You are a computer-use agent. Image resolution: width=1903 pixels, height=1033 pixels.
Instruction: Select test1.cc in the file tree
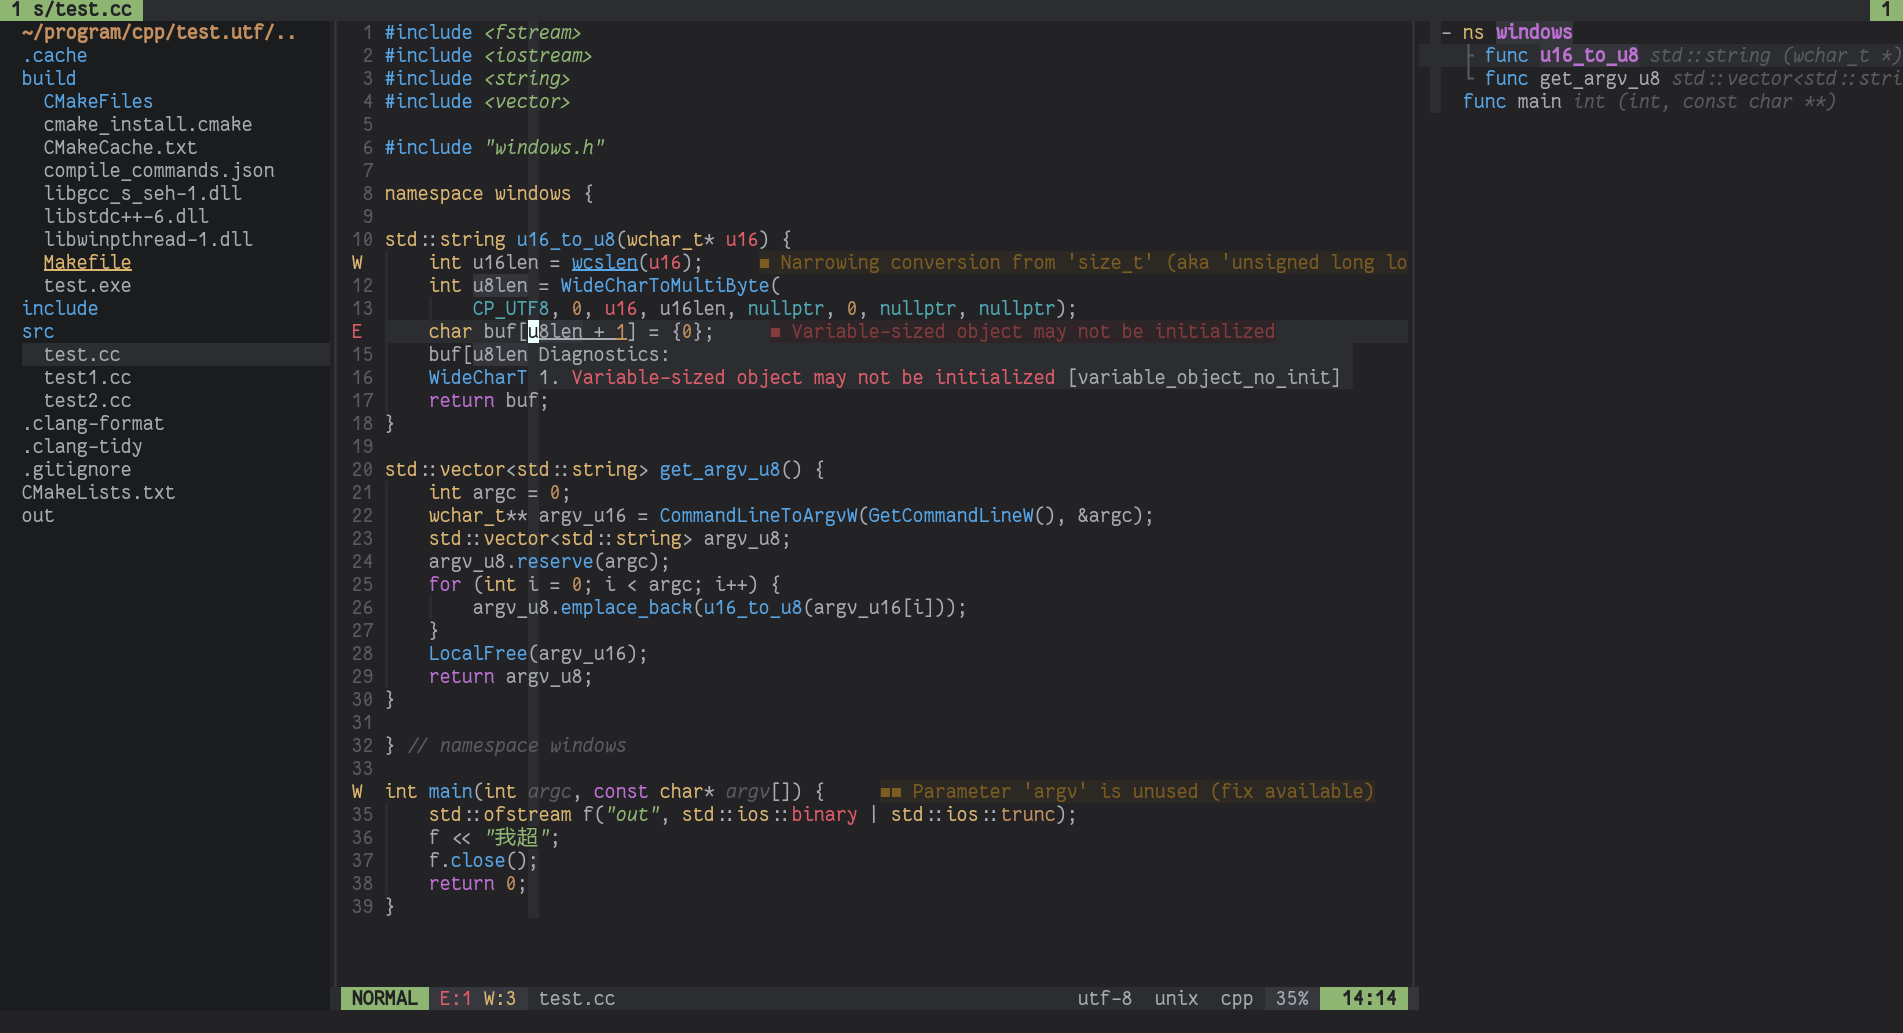click(x=88, y=377)
